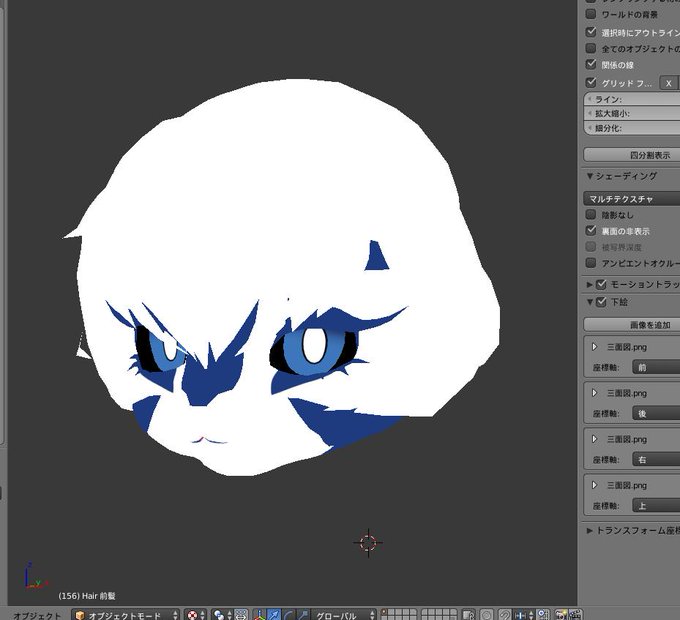Toggle the X axis grid button

coord(669,83)
